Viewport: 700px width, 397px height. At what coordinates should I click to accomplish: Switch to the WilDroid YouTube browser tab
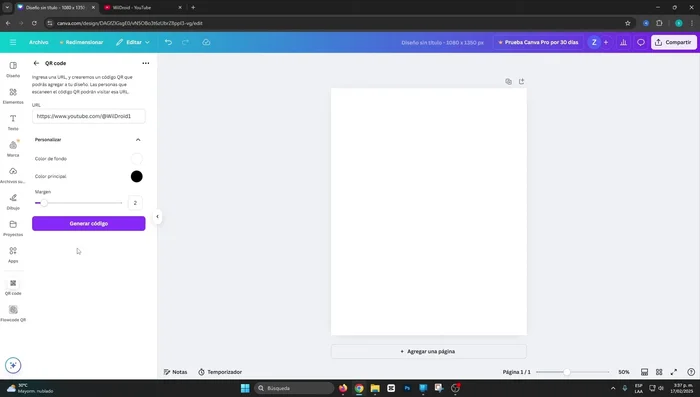[142, 8]
